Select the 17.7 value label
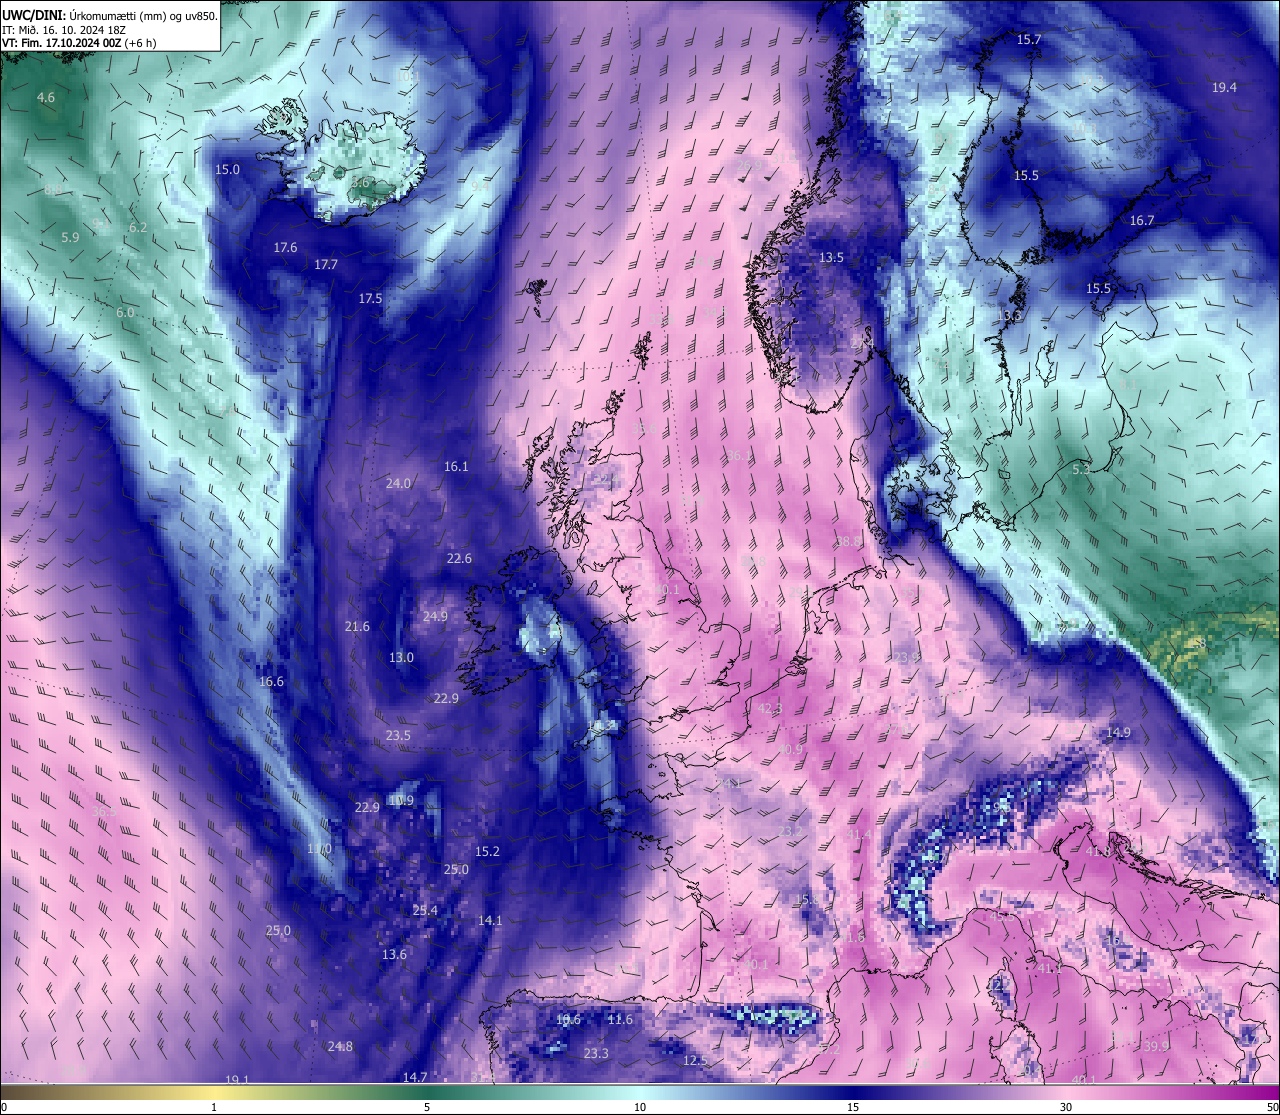1280x1115 pixels. click(x=326, y=265)
